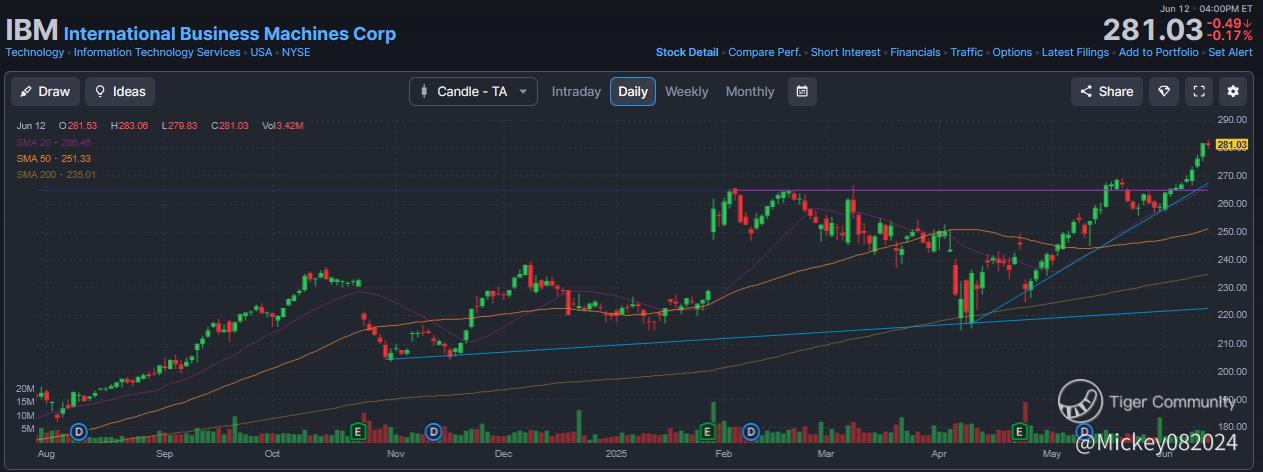This screenshot has width=1263, height=472.
Task: Open the Draw tools pencil button
Action: click(45, 91)
